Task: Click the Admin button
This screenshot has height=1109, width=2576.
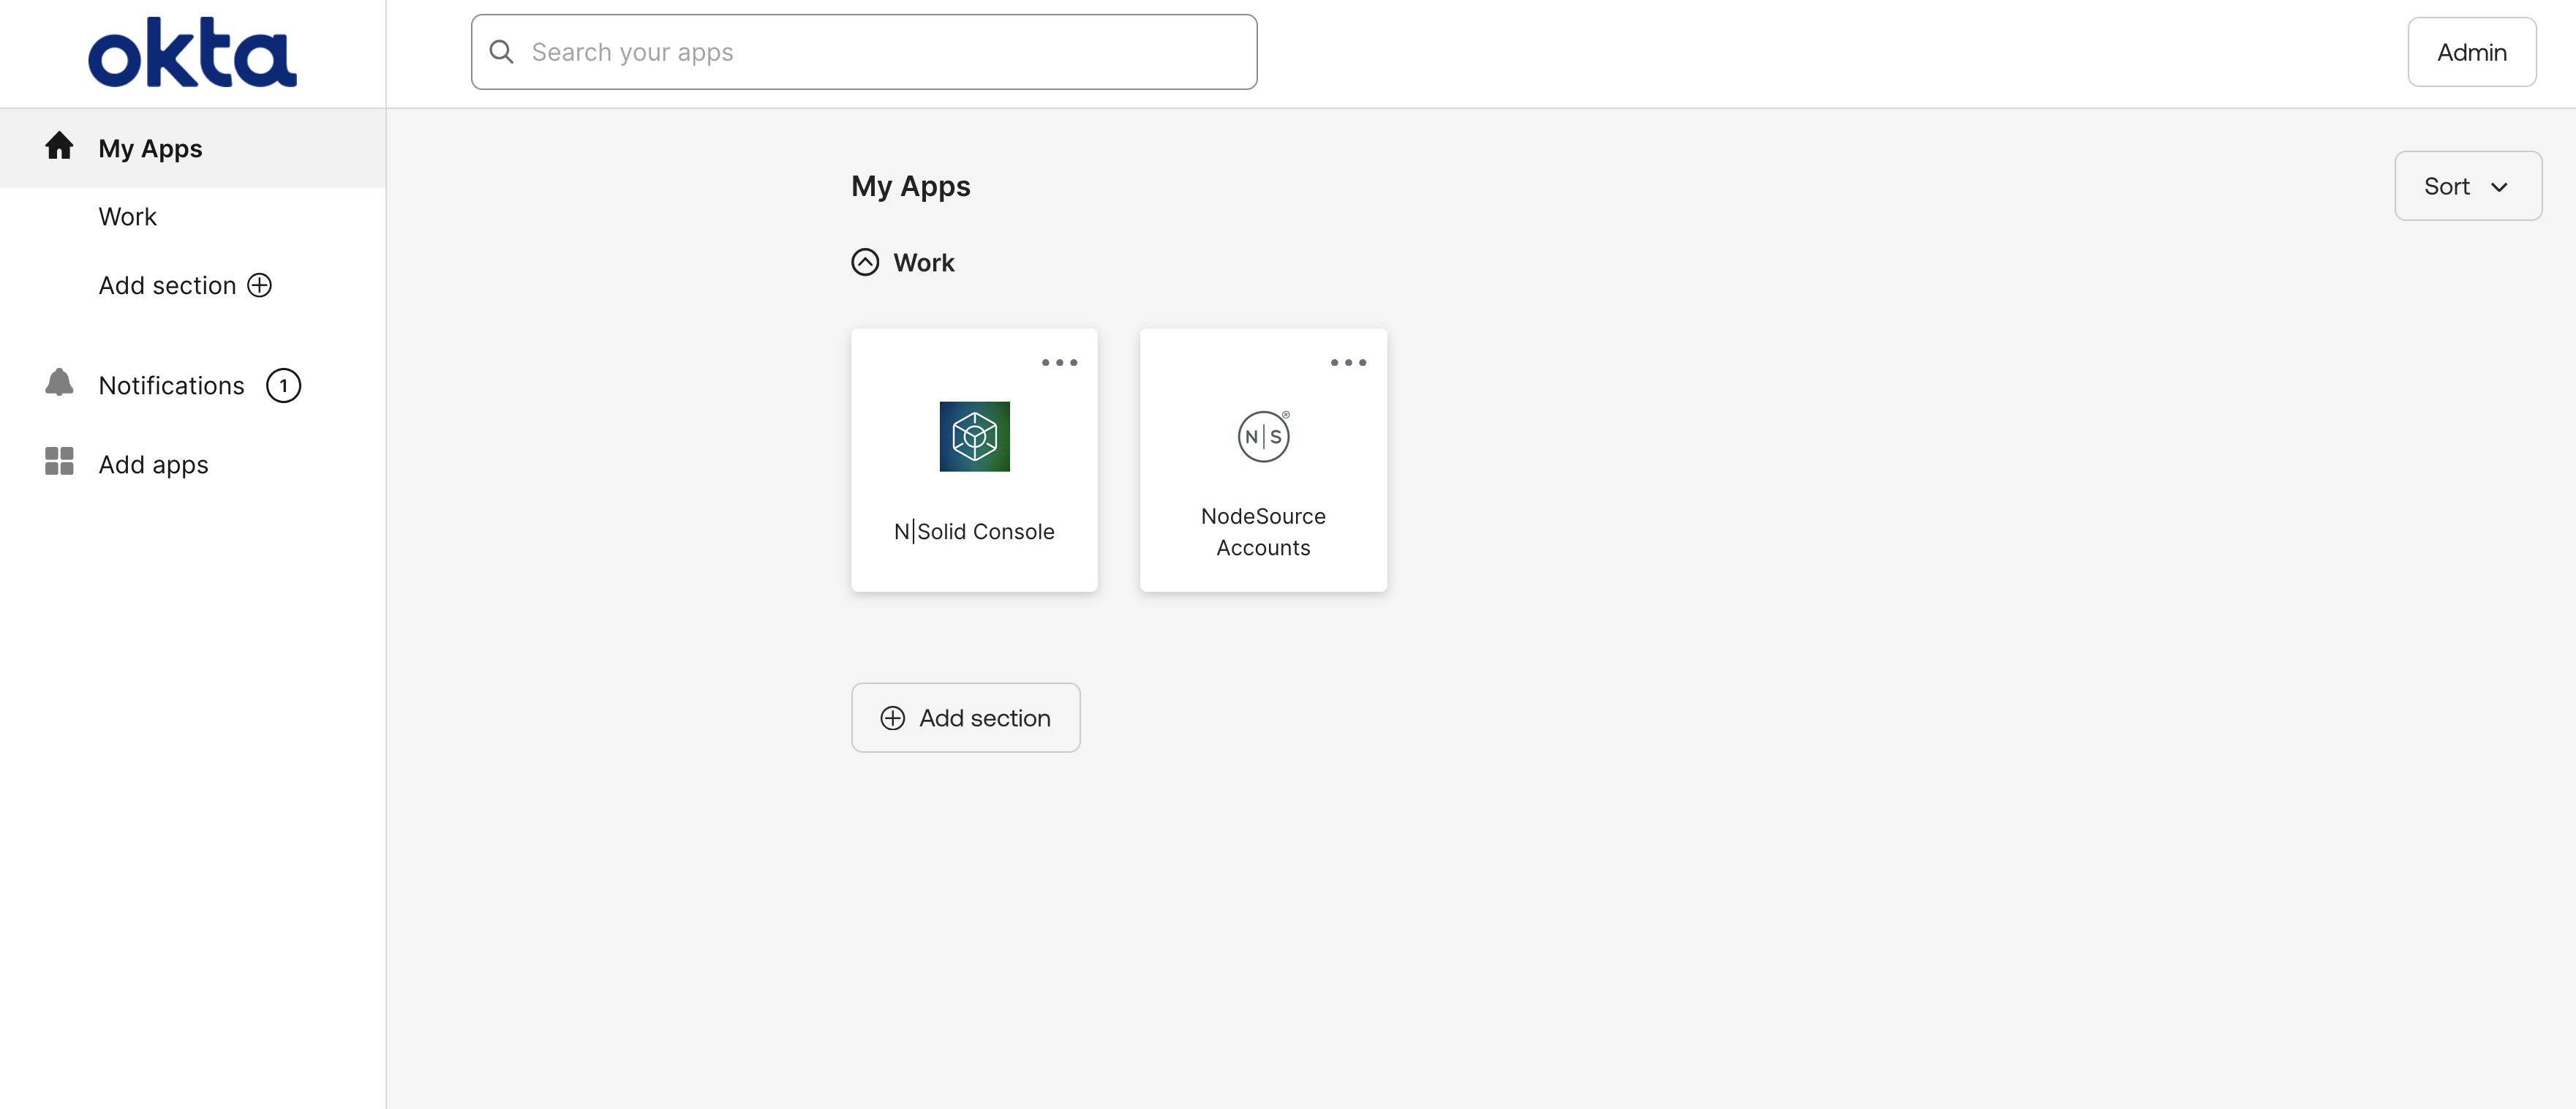Action: pyautogui.click(x=2471, y=52)
